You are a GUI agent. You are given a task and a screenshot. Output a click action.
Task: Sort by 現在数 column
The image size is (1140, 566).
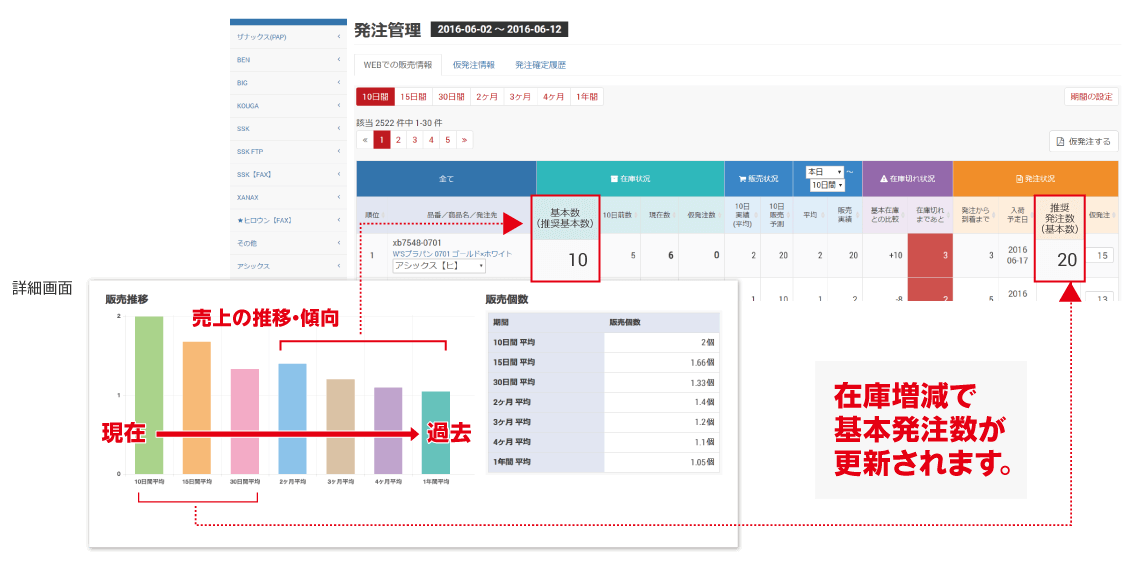pyautogui.click(x=659, y=215)
